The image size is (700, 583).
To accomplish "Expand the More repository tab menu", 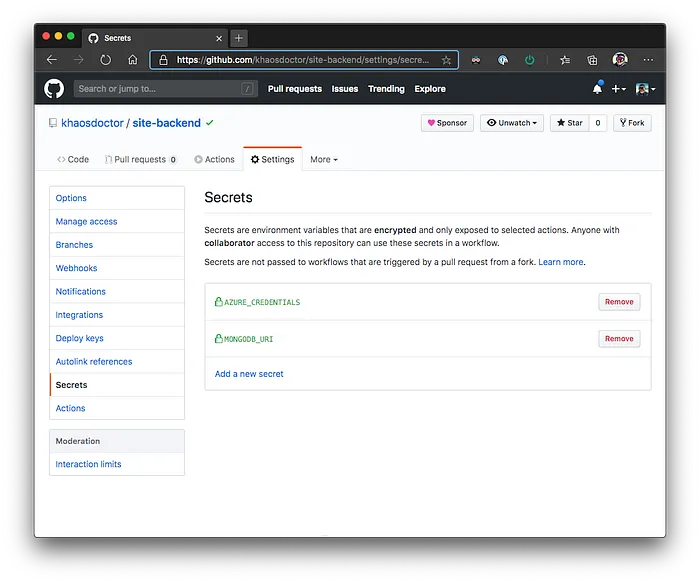I will coord(324,159).
